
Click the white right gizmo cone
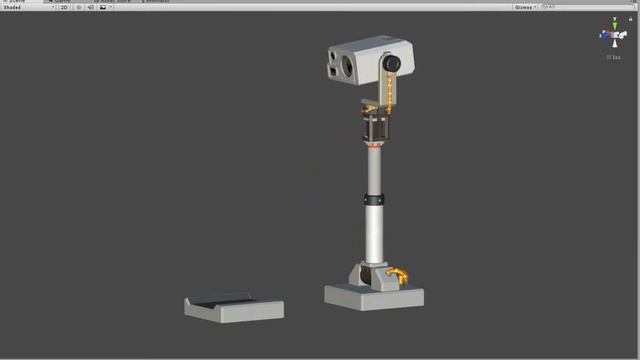pos(623,36)
